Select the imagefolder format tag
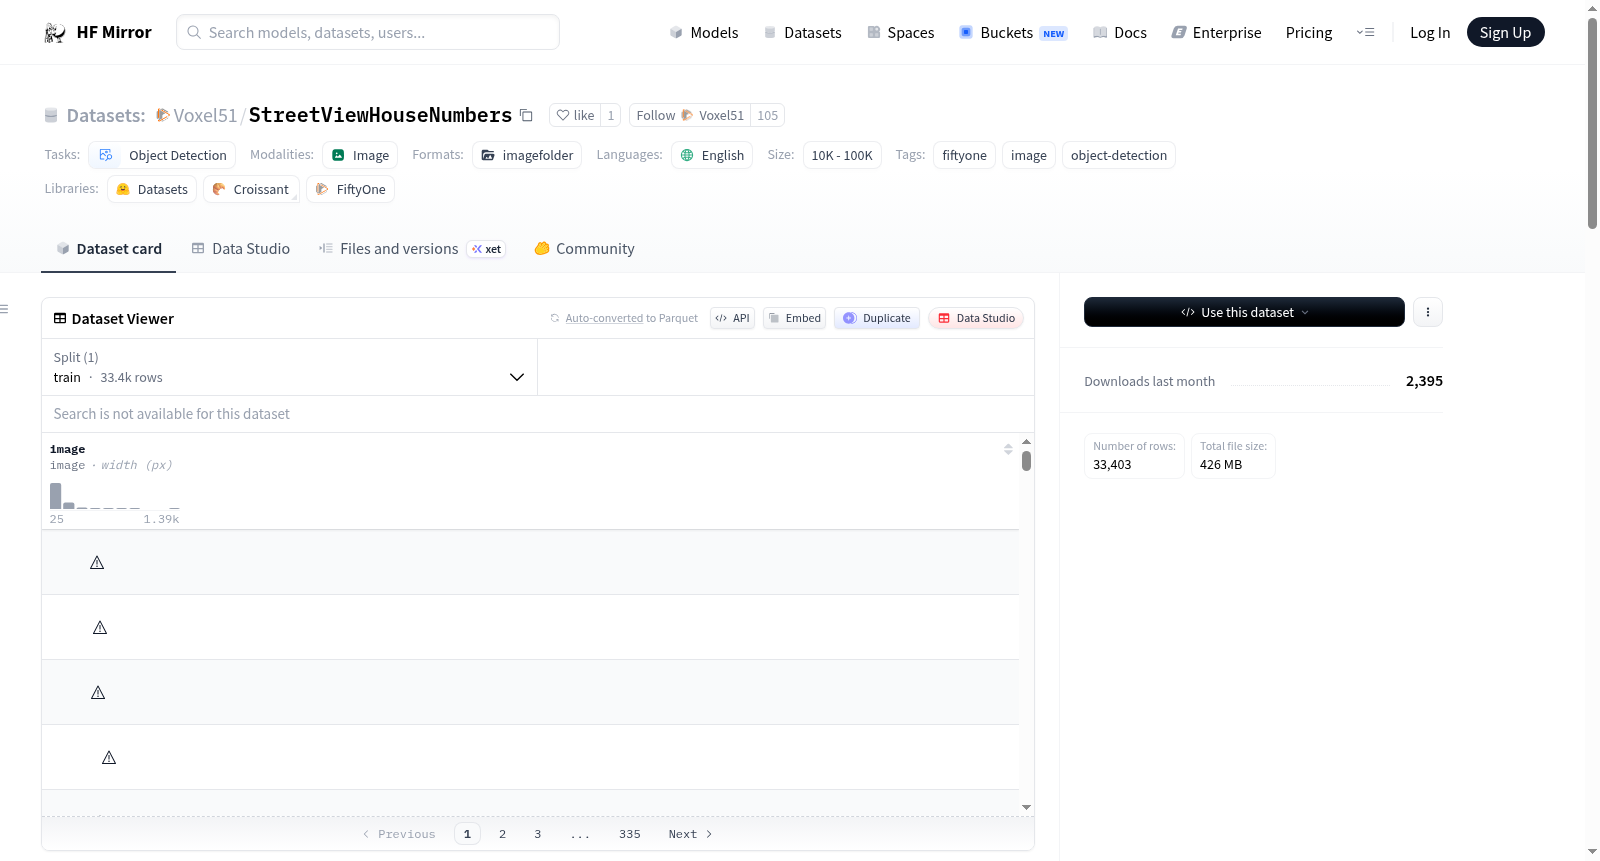The image size is (1600, 861). pos(527,155)
